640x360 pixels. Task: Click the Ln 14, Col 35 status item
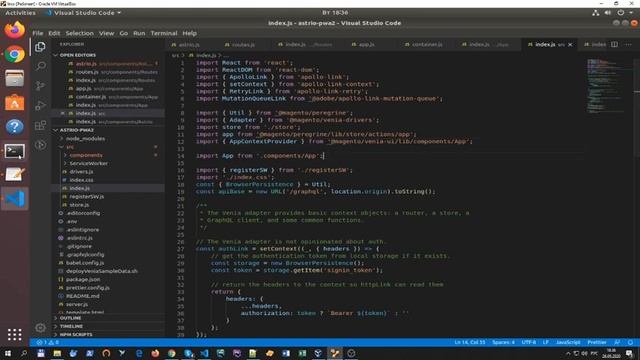(470, 342)
